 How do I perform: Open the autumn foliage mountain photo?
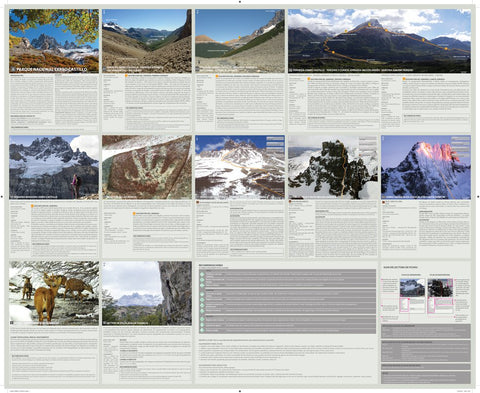coord(54,41)
